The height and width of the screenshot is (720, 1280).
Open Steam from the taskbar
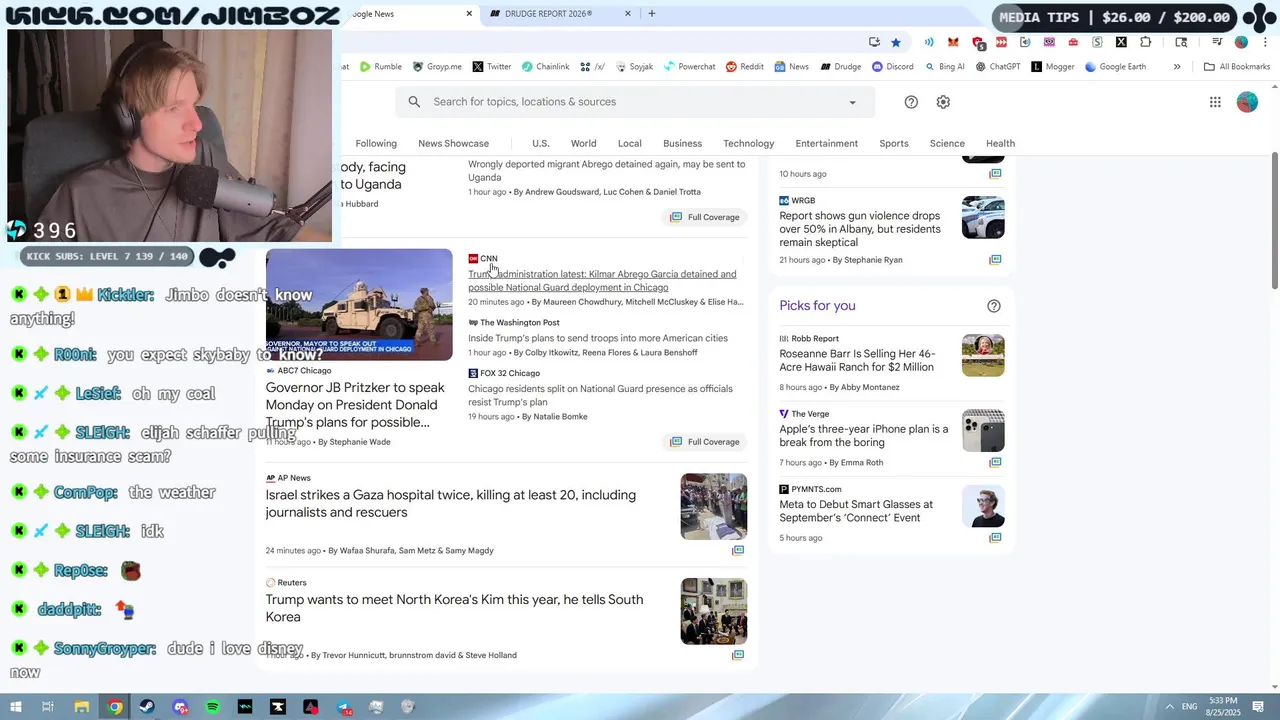(147, 707)
